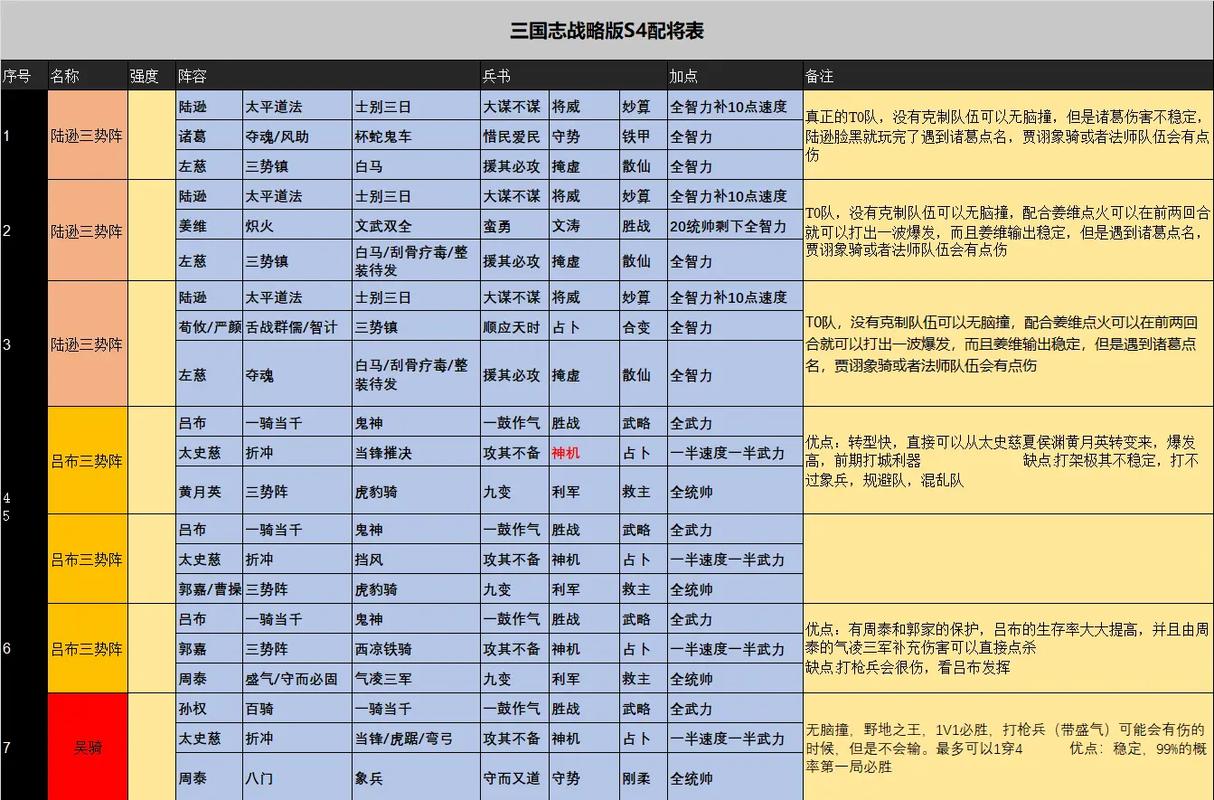Image resolution: width=1214 pixels, height=800 pixels.
Task: Click the 陆逊三势阵 cell in row 1
Action: (x=87, y=136)
